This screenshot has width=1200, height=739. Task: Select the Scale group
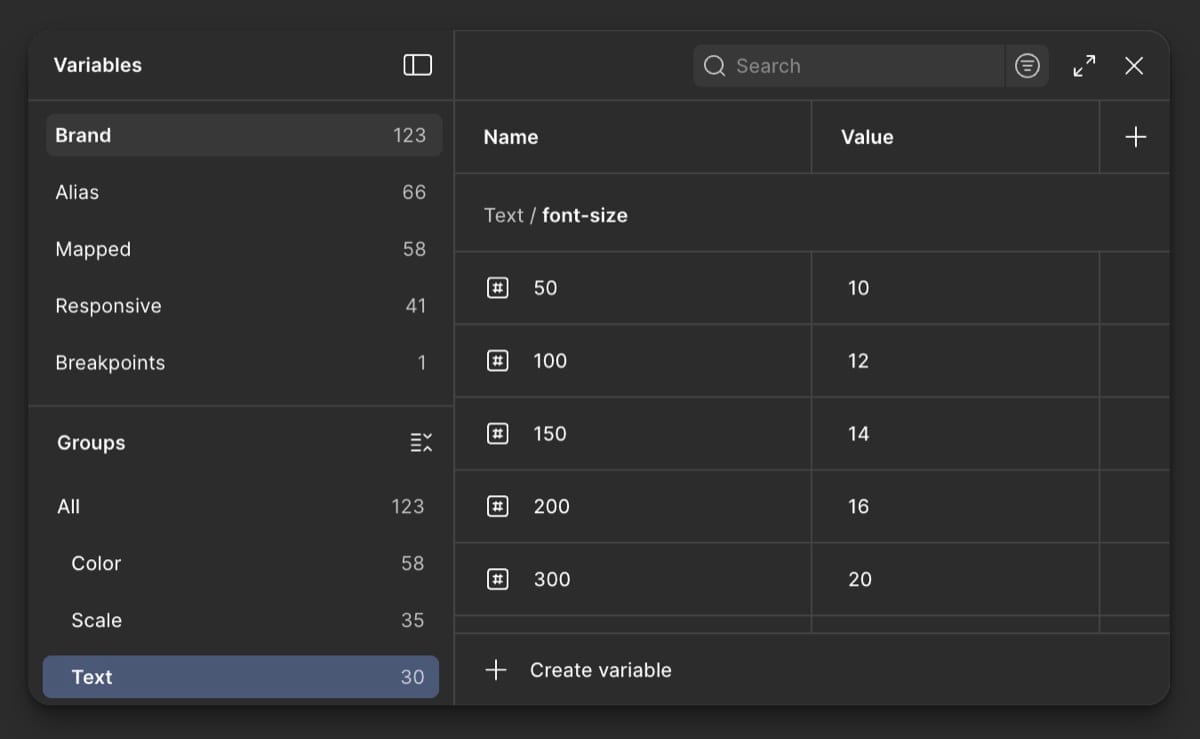click(241, 621)
